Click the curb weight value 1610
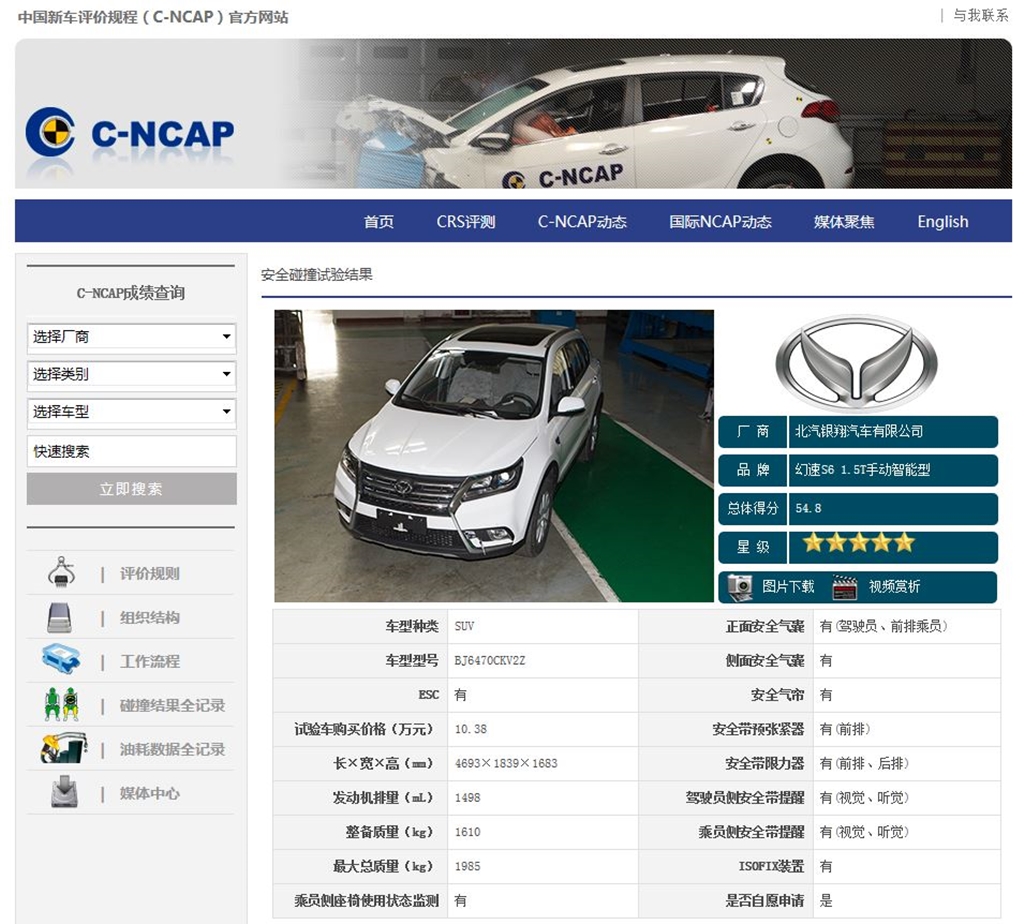This screenshot has width=1024, height=924. pos(468,831)
